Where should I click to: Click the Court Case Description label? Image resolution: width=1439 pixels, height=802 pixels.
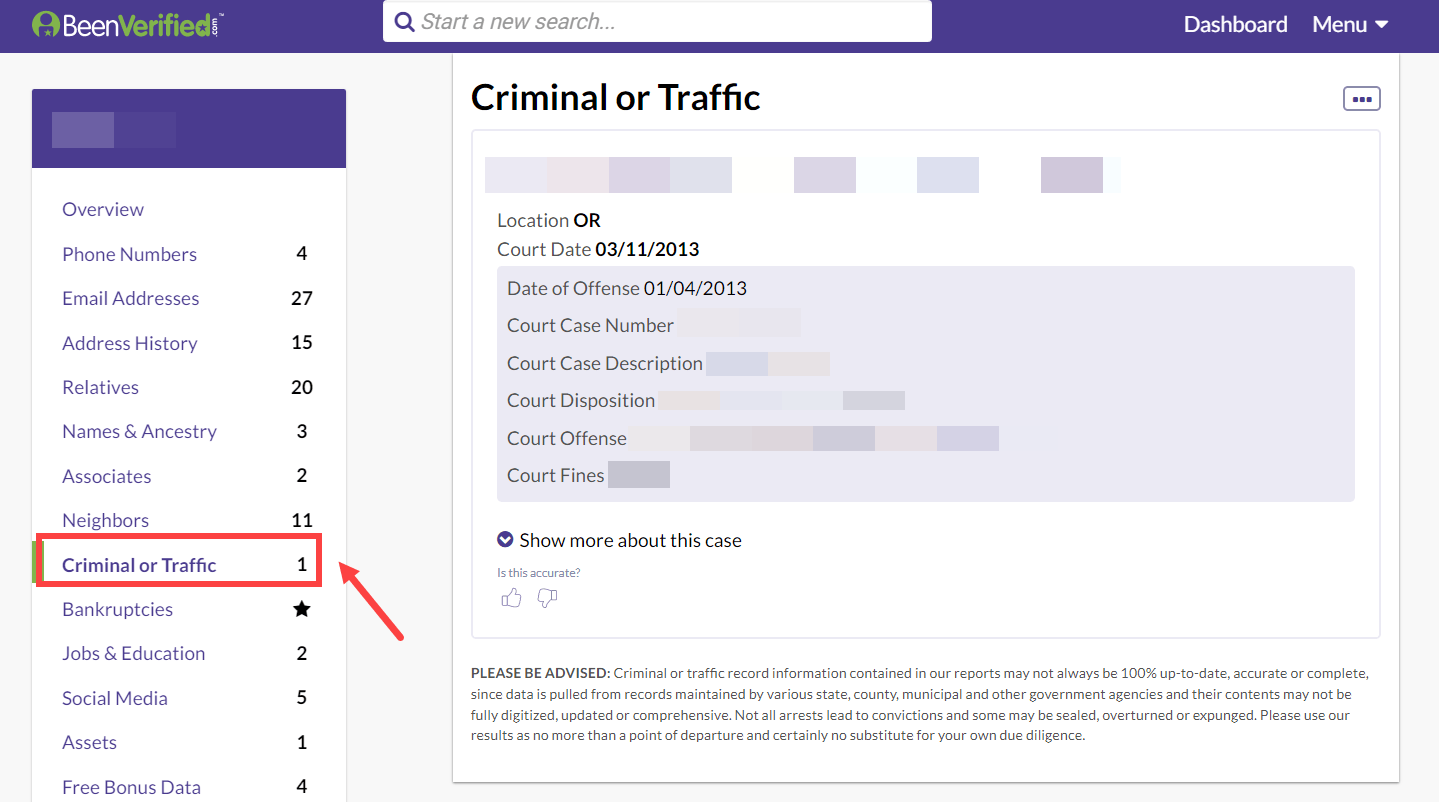coord(604,363)
